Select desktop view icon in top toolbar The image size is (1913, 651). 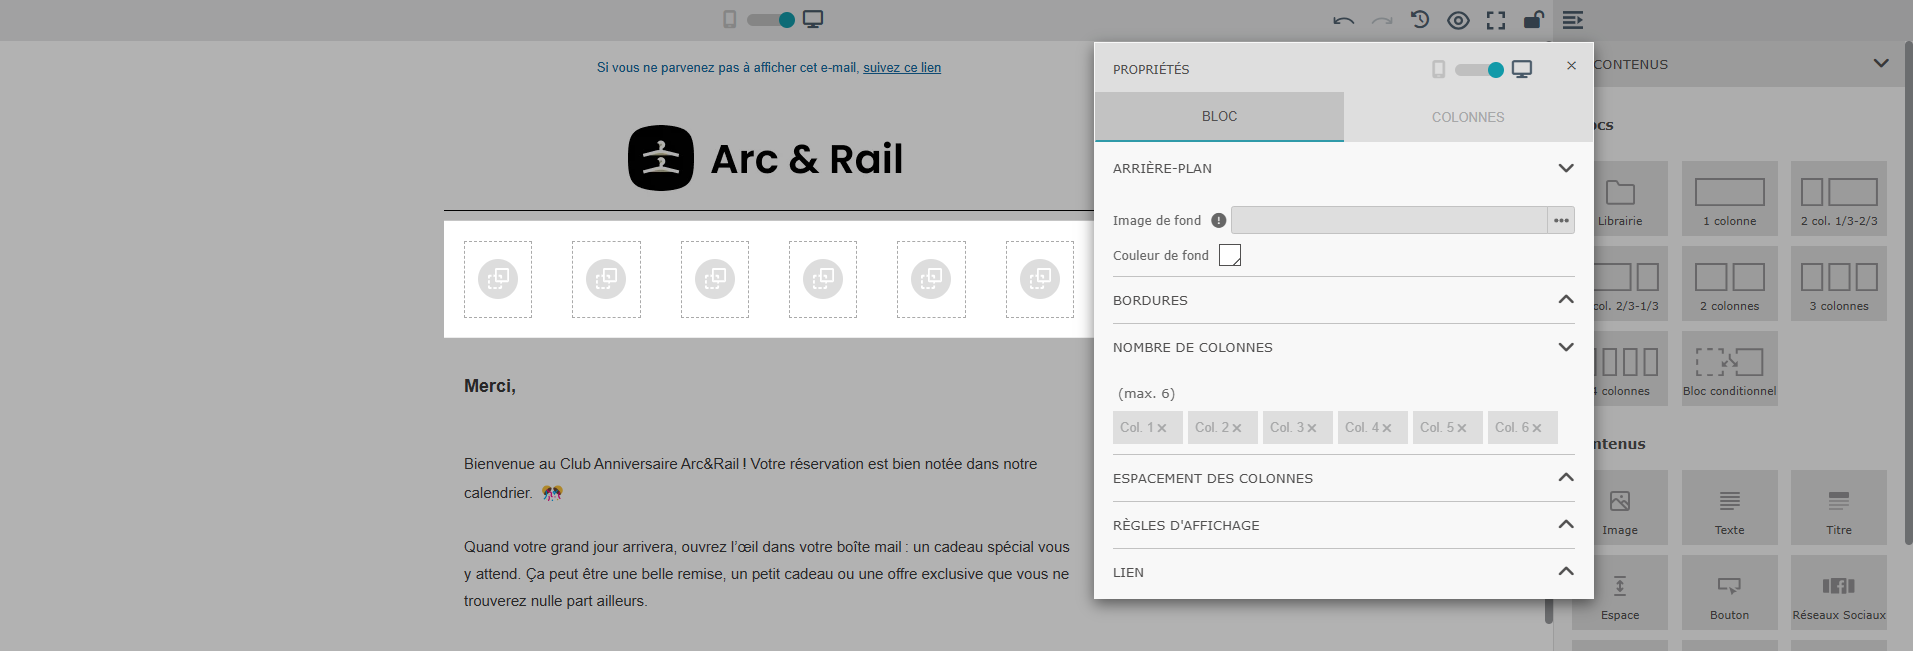pos(813,19)
